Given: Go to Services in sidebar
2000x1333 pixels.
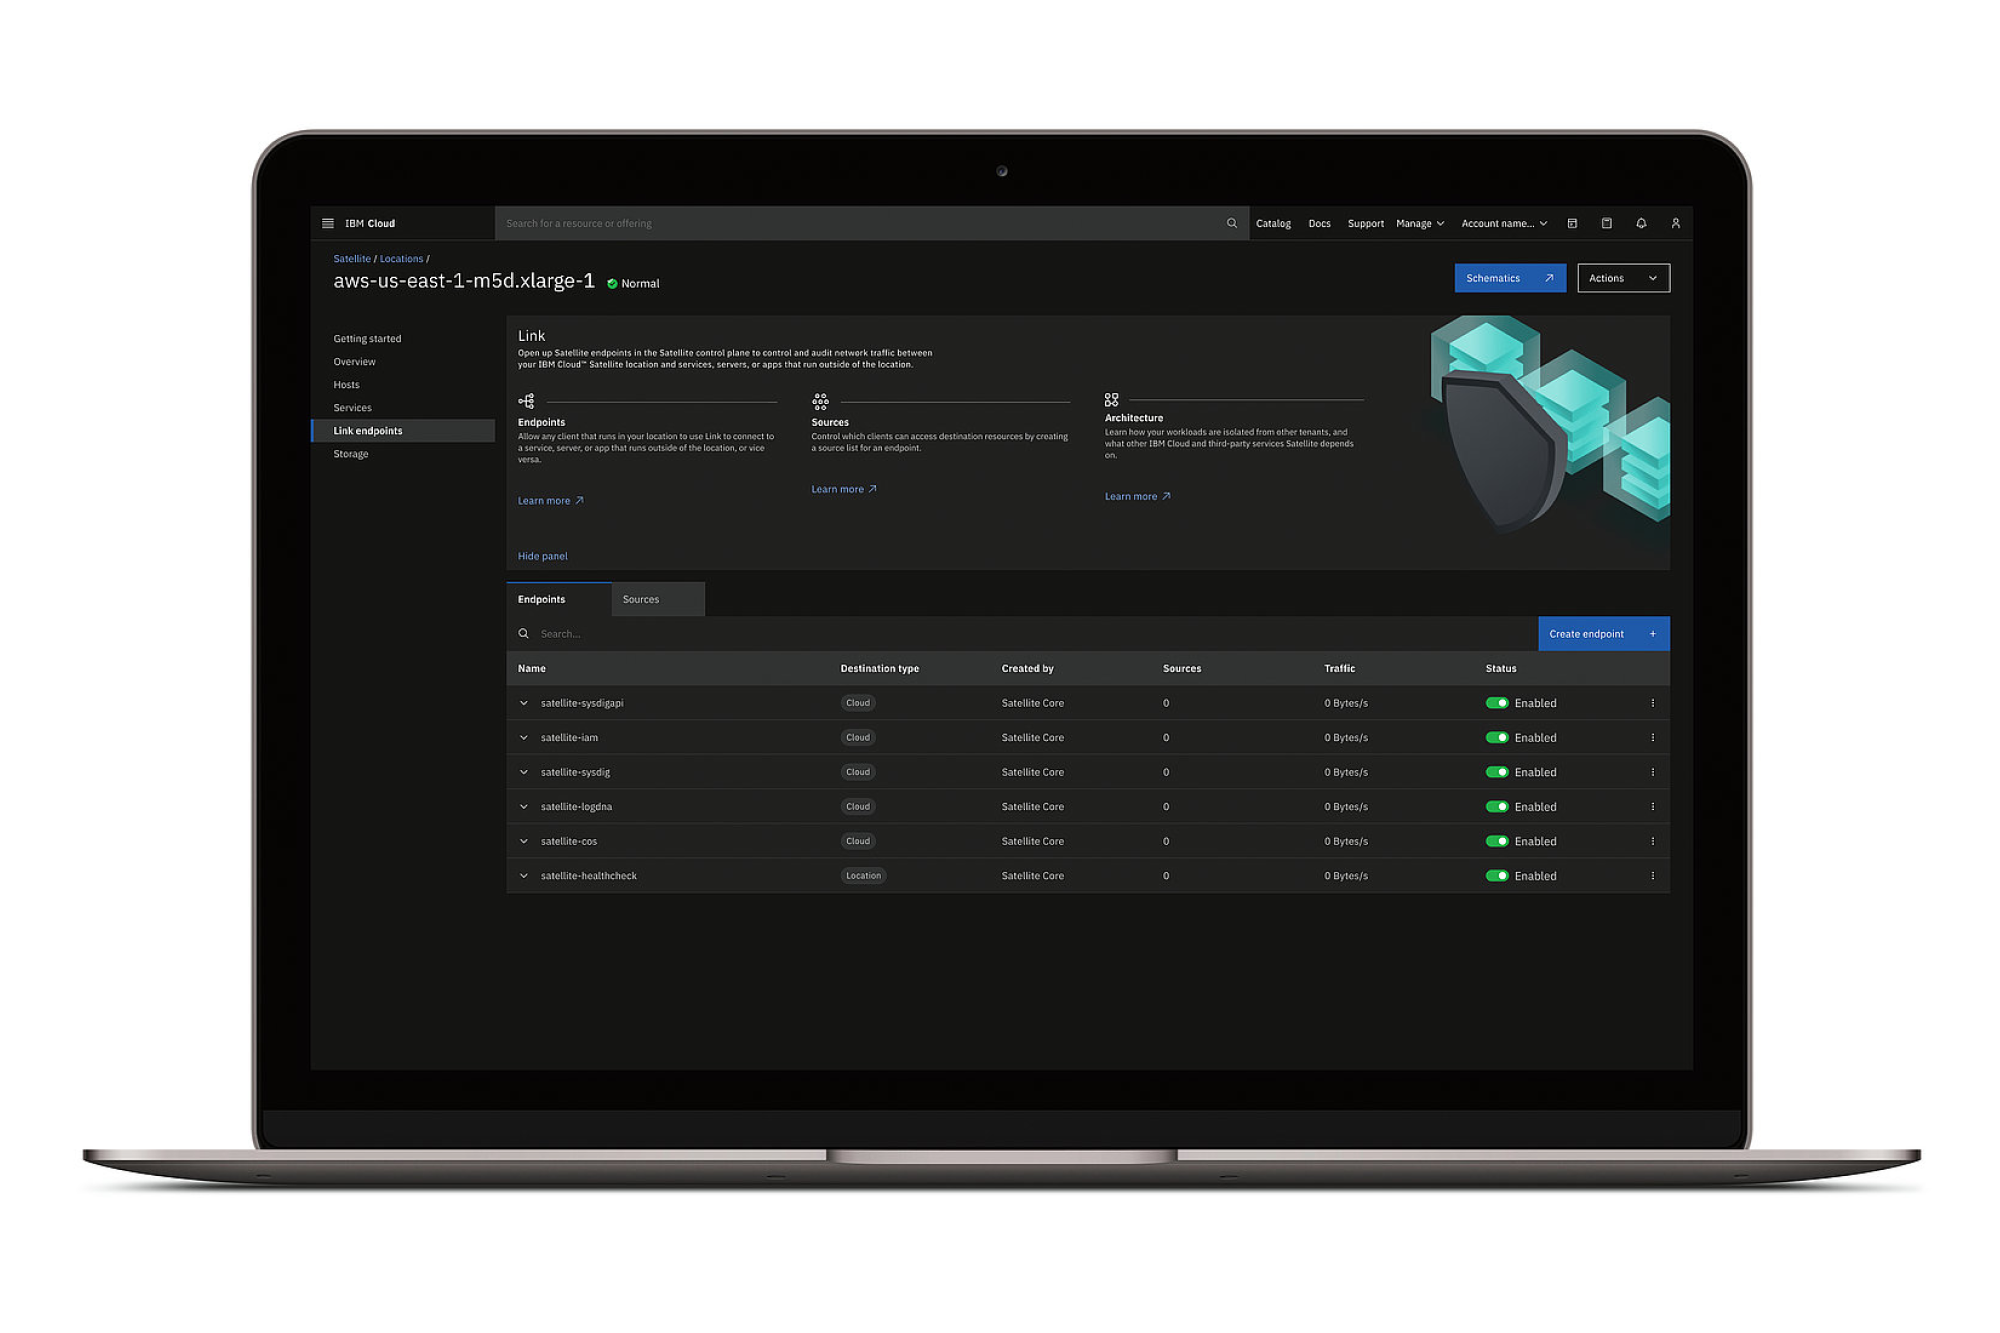Looking at the screenshot, I should (352, 407).
